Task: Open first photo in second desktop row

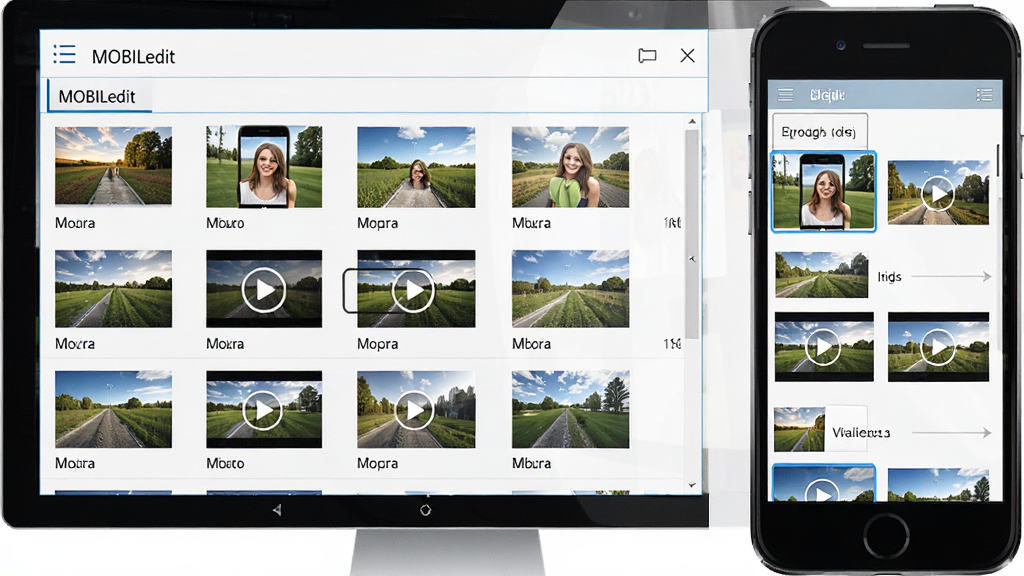Action: tap(114, 289)
